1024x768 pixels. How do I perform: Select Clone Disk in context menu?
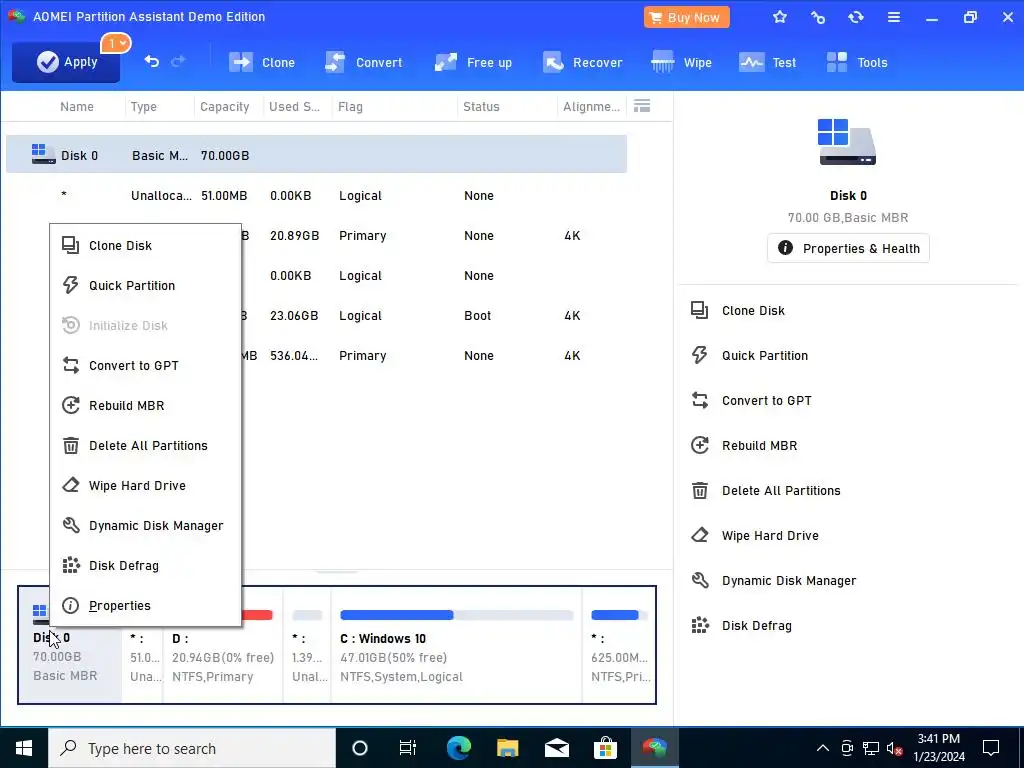click(x=146, y=246)
